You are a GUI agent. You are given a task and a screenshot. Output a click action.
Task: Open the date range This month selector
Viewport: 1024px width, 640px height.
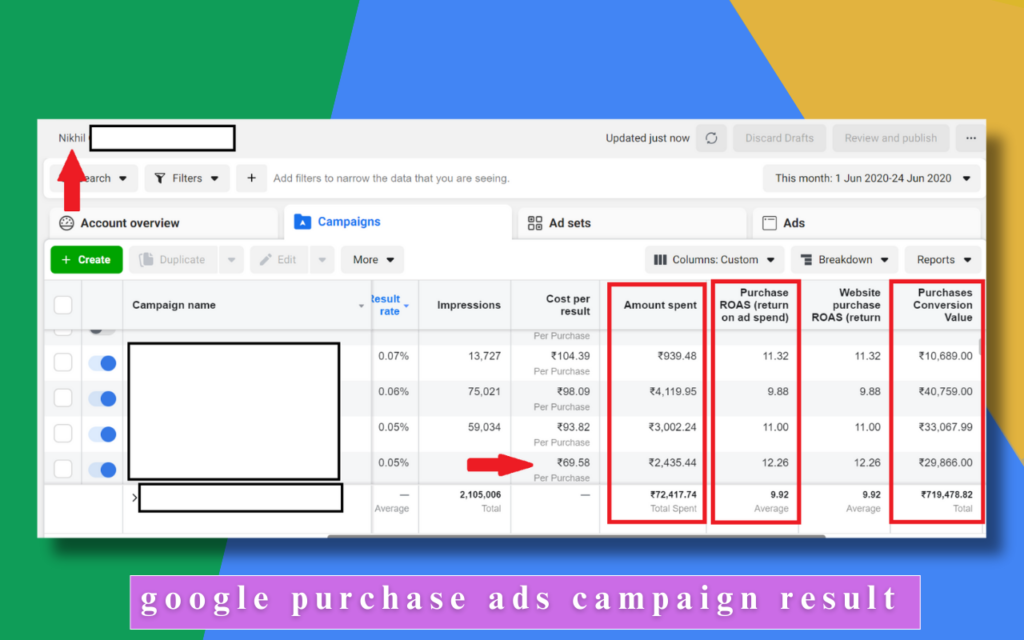(x=872, y=178)
